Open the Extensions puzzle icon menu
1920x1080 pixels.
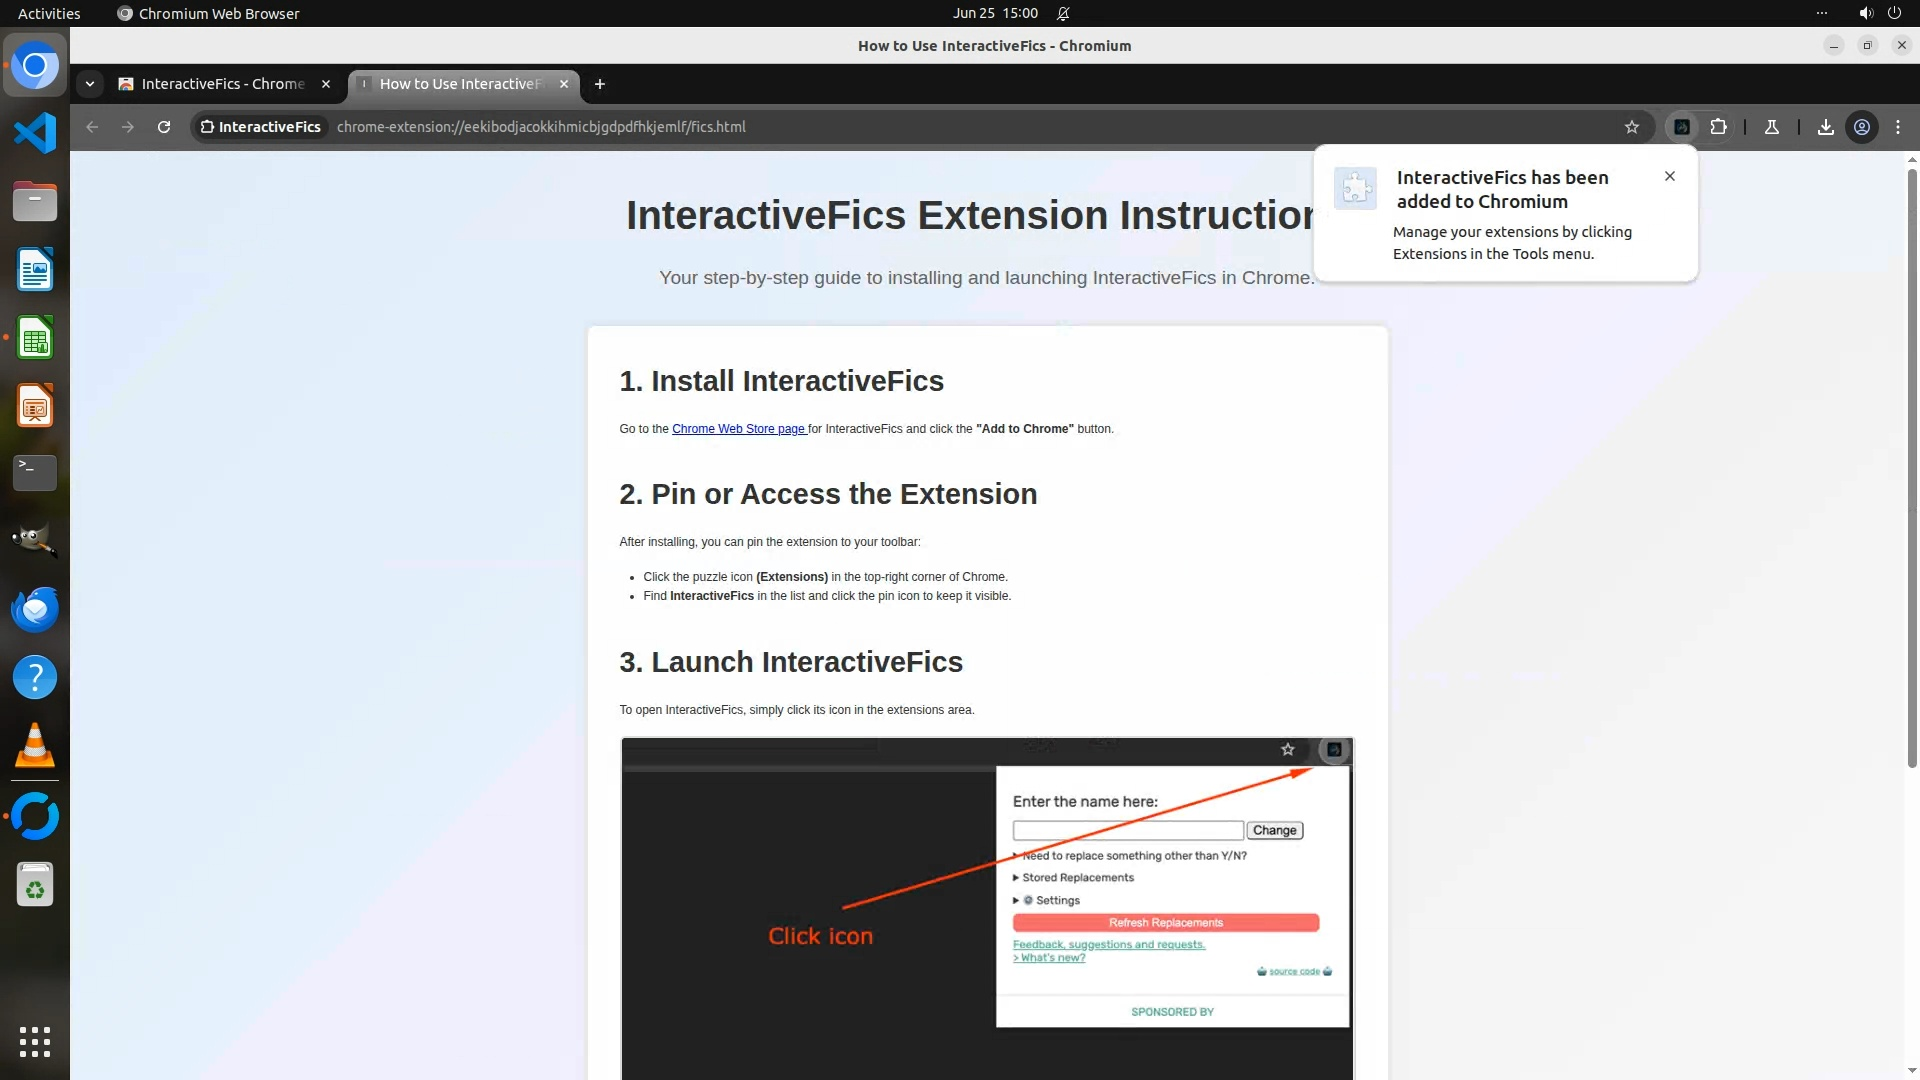coord(1718,127)
